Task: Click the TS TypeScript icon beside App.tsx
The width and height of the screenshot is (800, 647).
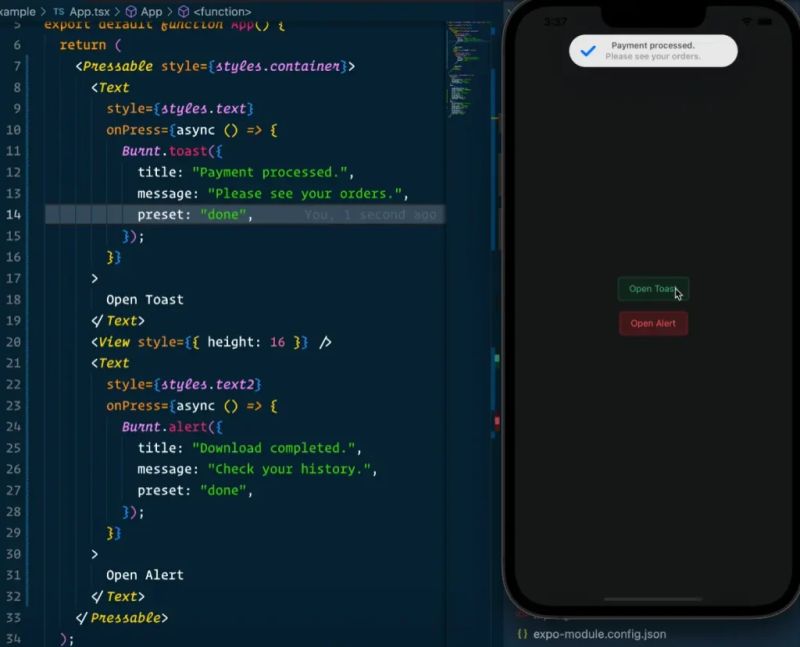Action: tap(58, 11)
